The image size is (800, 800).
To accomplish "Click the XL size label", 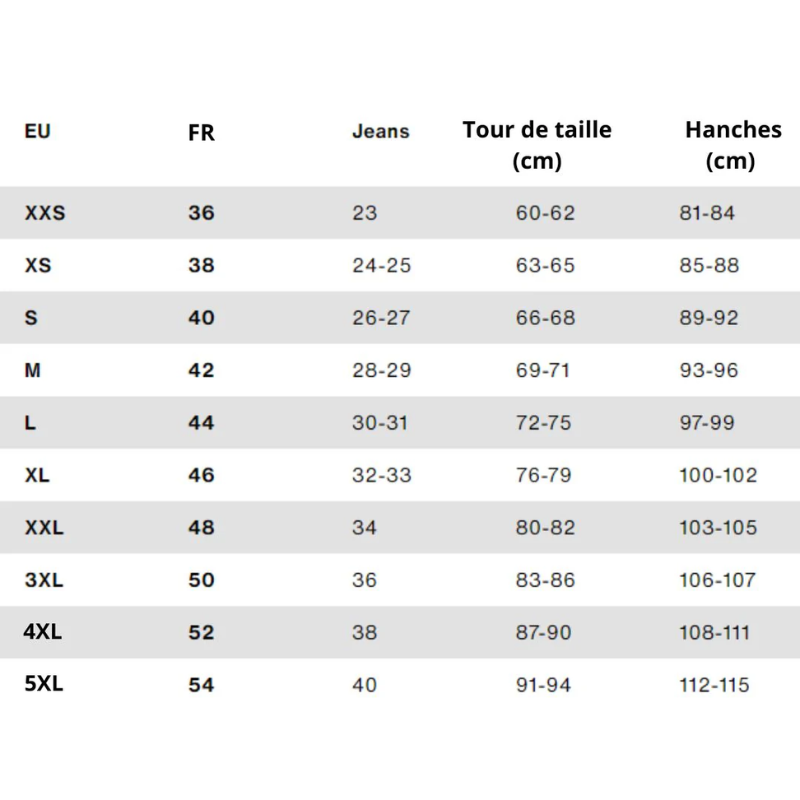I will point(37,475).
